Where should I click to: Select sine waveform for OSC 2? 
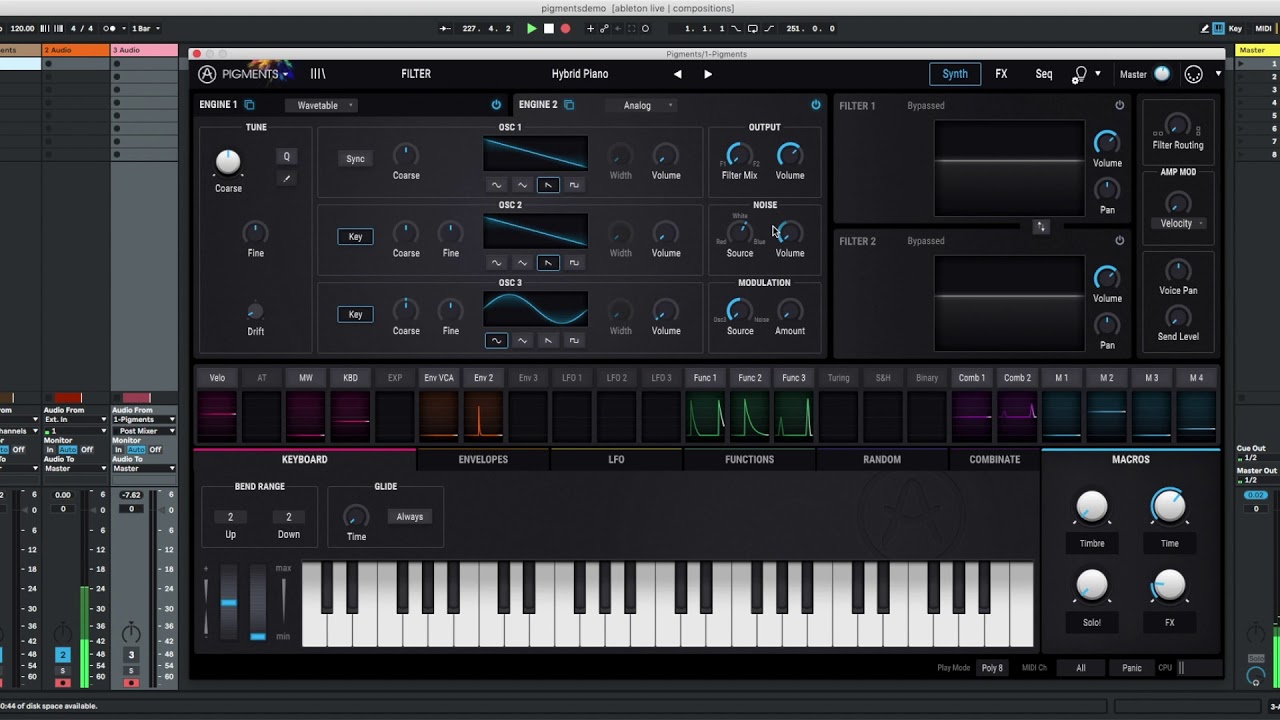coord(496,263)
